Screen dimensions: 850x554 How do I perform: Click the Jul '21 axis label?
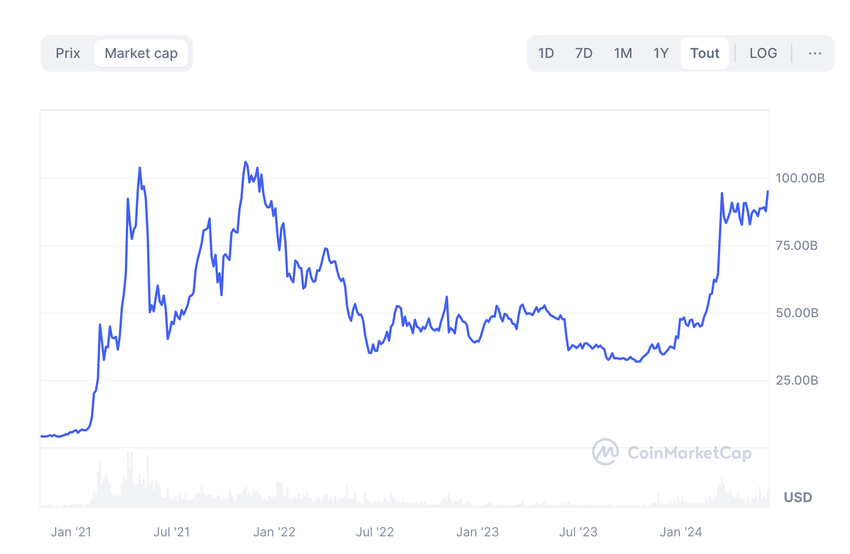(x=172, y=532)
